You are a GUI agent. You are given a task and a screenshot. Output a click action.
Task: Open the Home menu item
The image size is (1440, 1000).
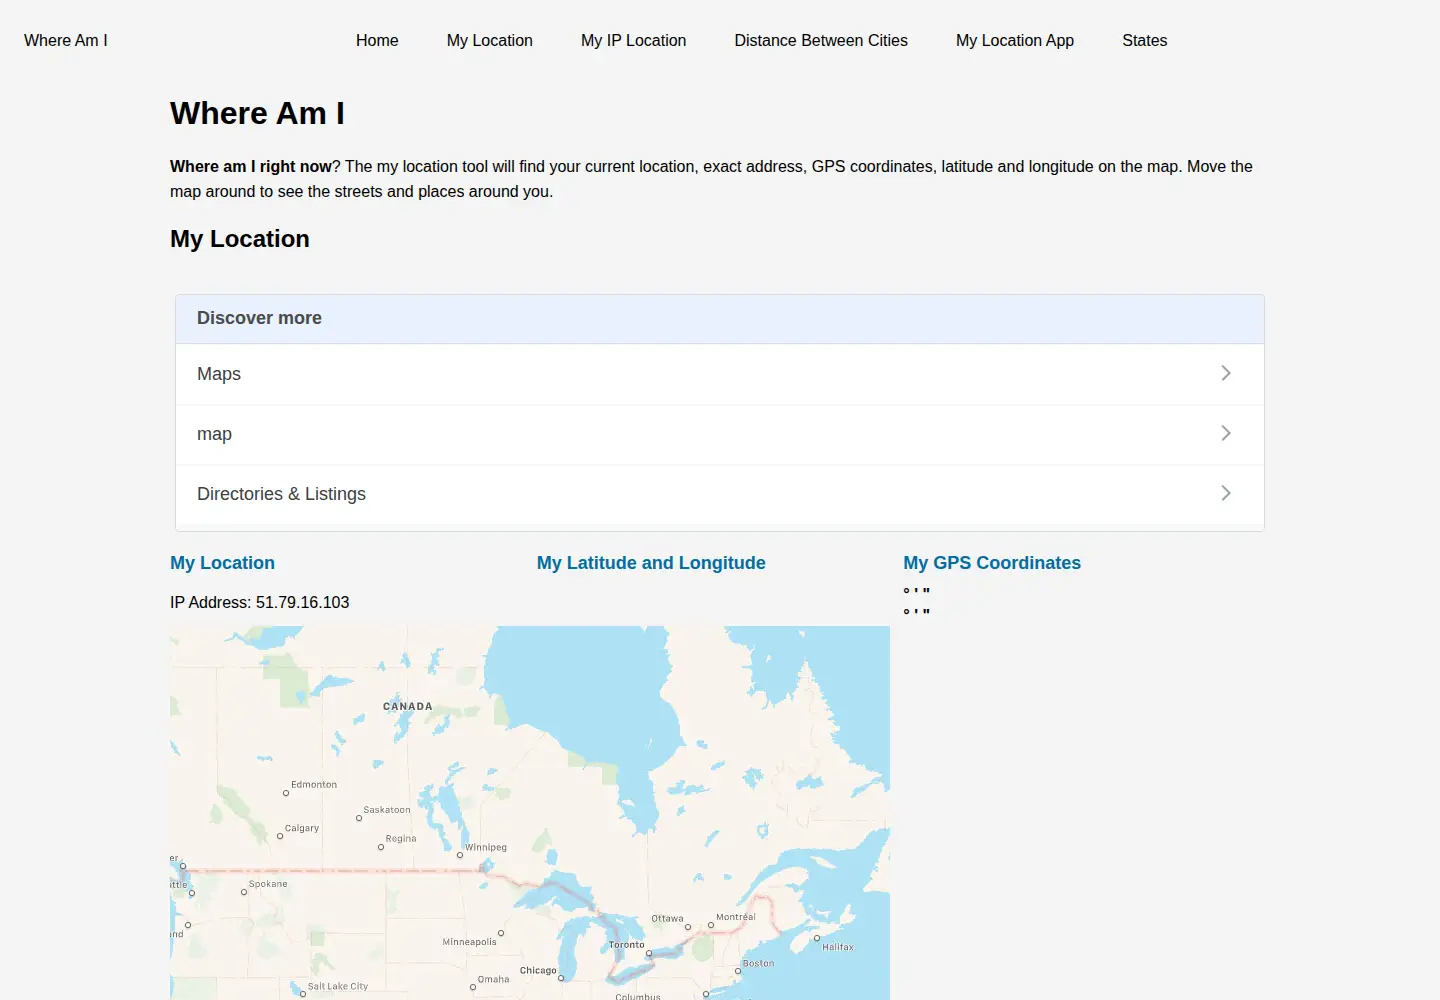pos(377,41)
